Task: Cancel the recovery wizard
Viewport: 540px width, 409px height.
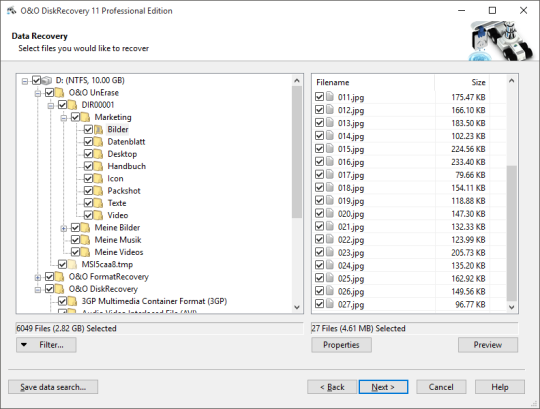Action: 441,387
